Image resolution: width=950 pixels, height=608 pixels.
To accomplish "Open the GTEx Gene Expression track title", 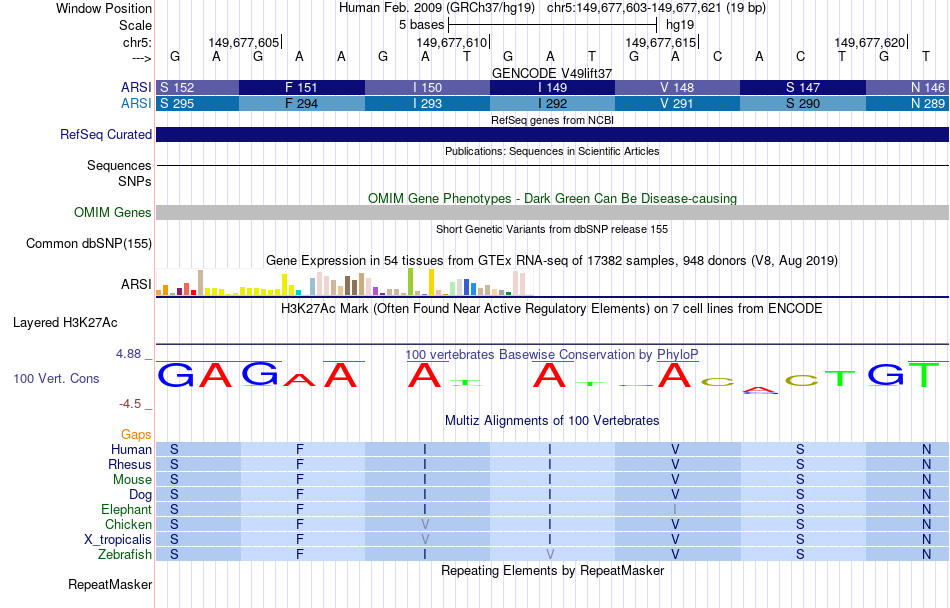I will (552, 260).
